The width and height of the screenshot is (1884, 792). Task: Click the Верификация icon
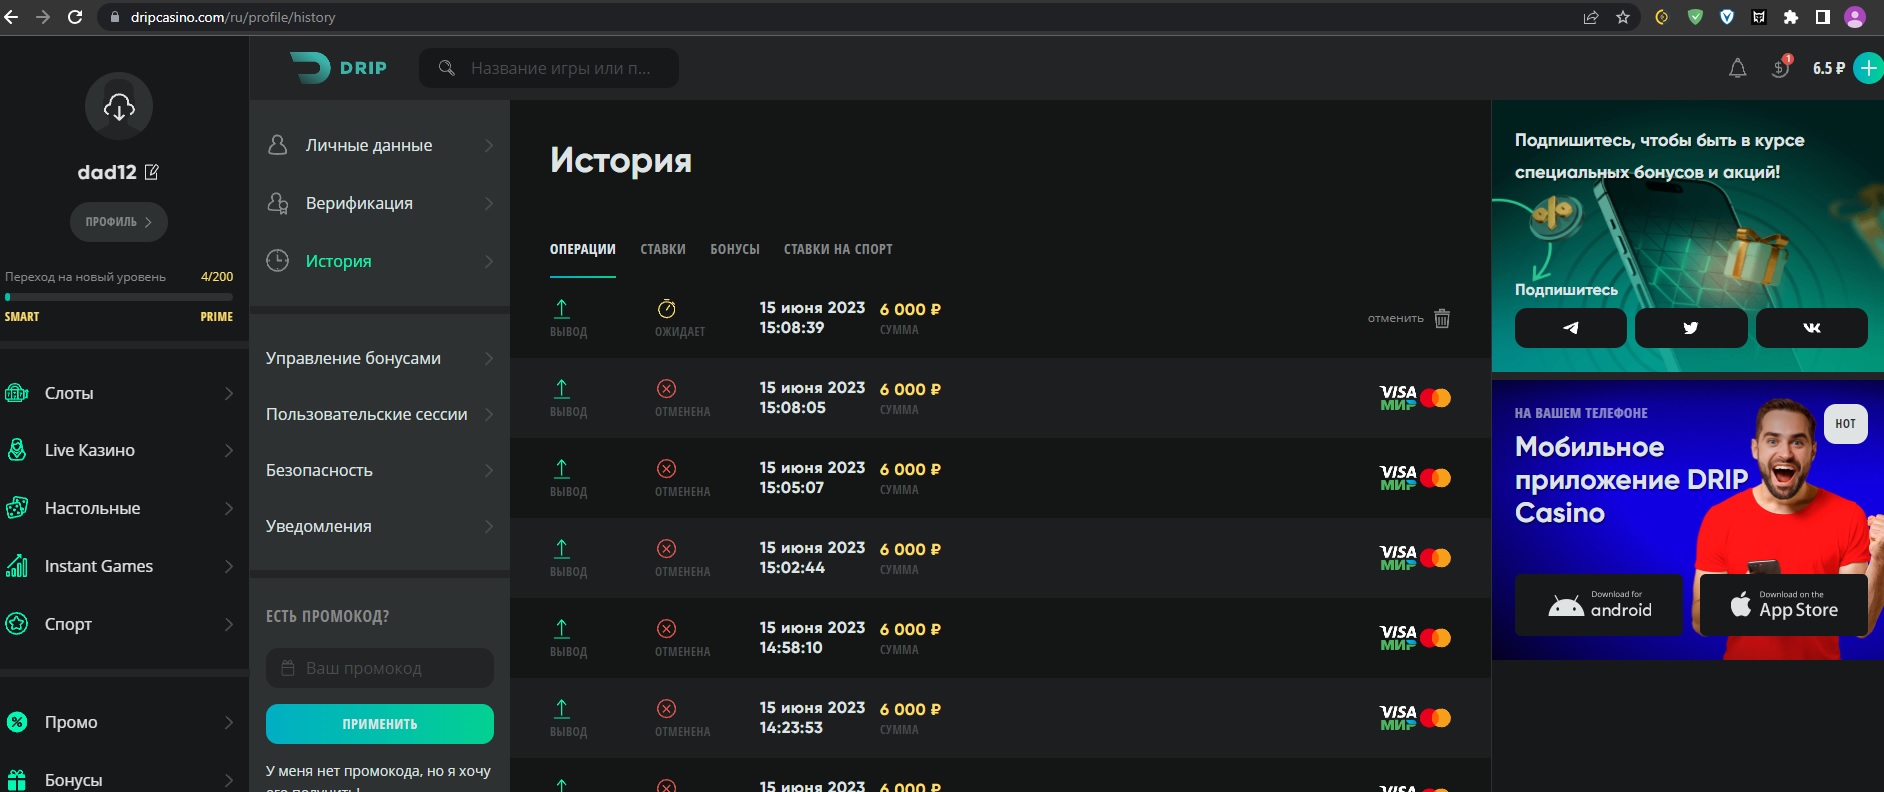pyautogui.click(x=278, y=203)
